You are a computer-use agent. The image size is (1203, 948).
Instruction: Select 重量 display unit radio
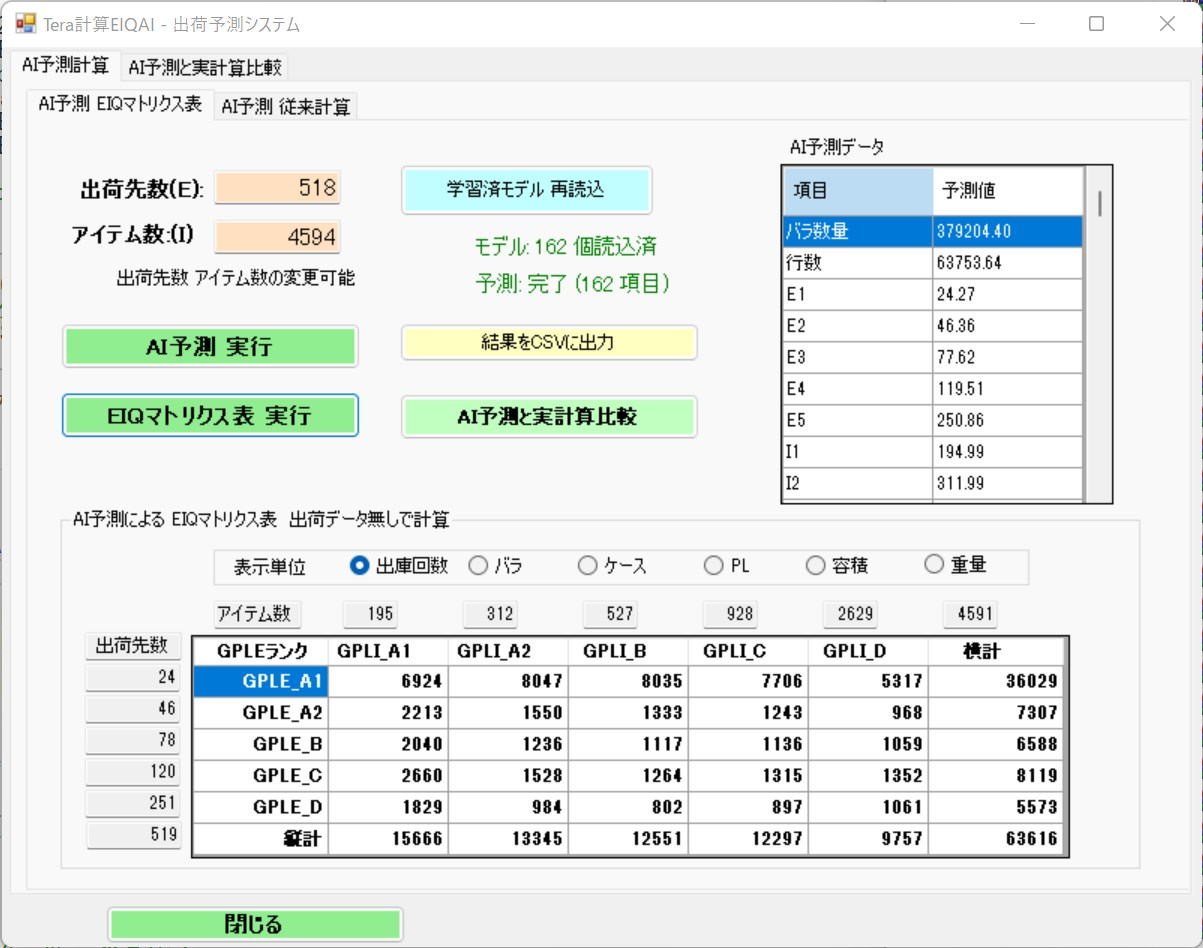pyautogui.click(x=956, y=566)
